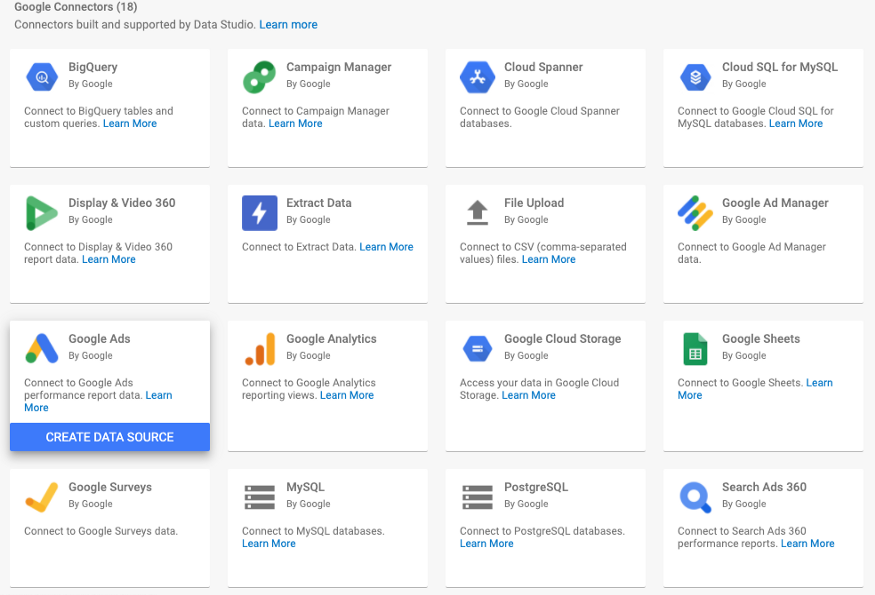Select the MySQL connector card title
This screenshot has height=595, width=875.
pos(305,487)
